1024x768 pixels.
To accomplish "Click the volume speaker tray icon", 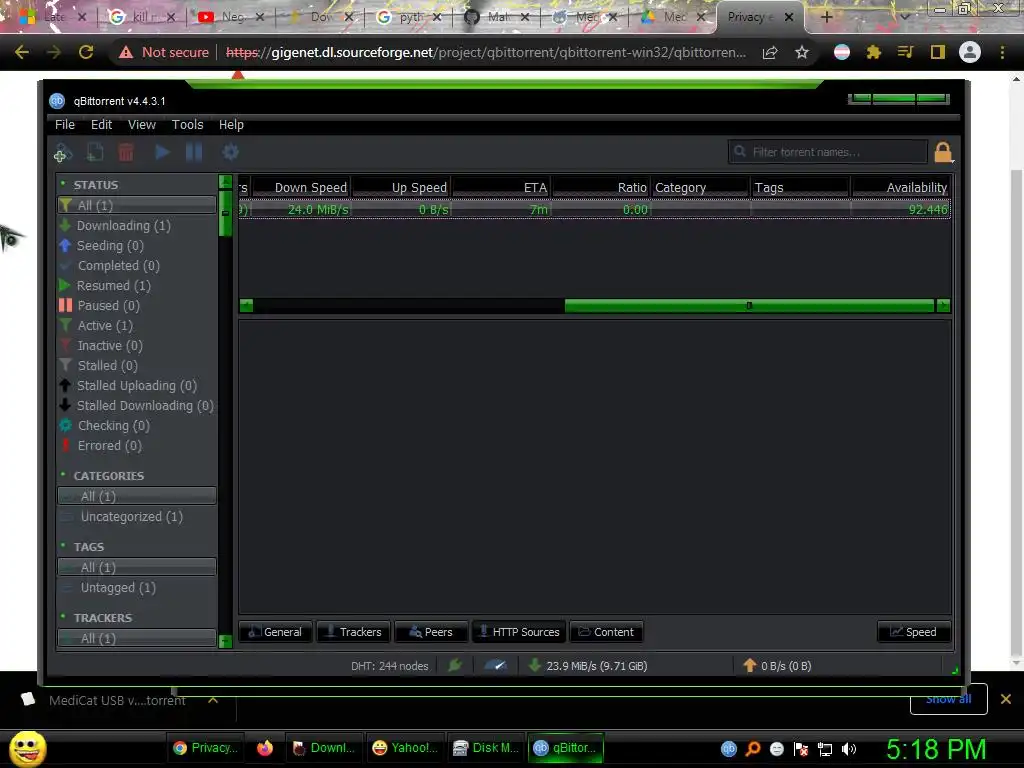I will [x=849, y=749].
